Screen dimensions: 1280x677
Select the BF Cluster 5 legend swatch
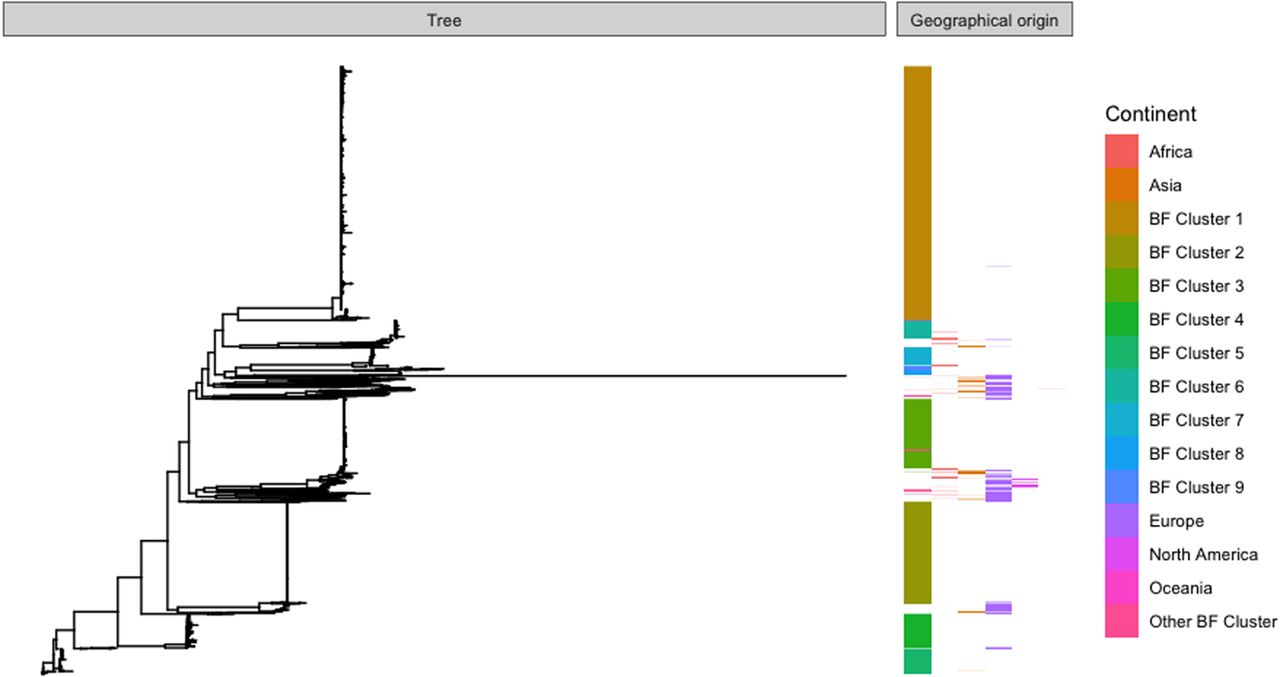[x=1121, y=353]
